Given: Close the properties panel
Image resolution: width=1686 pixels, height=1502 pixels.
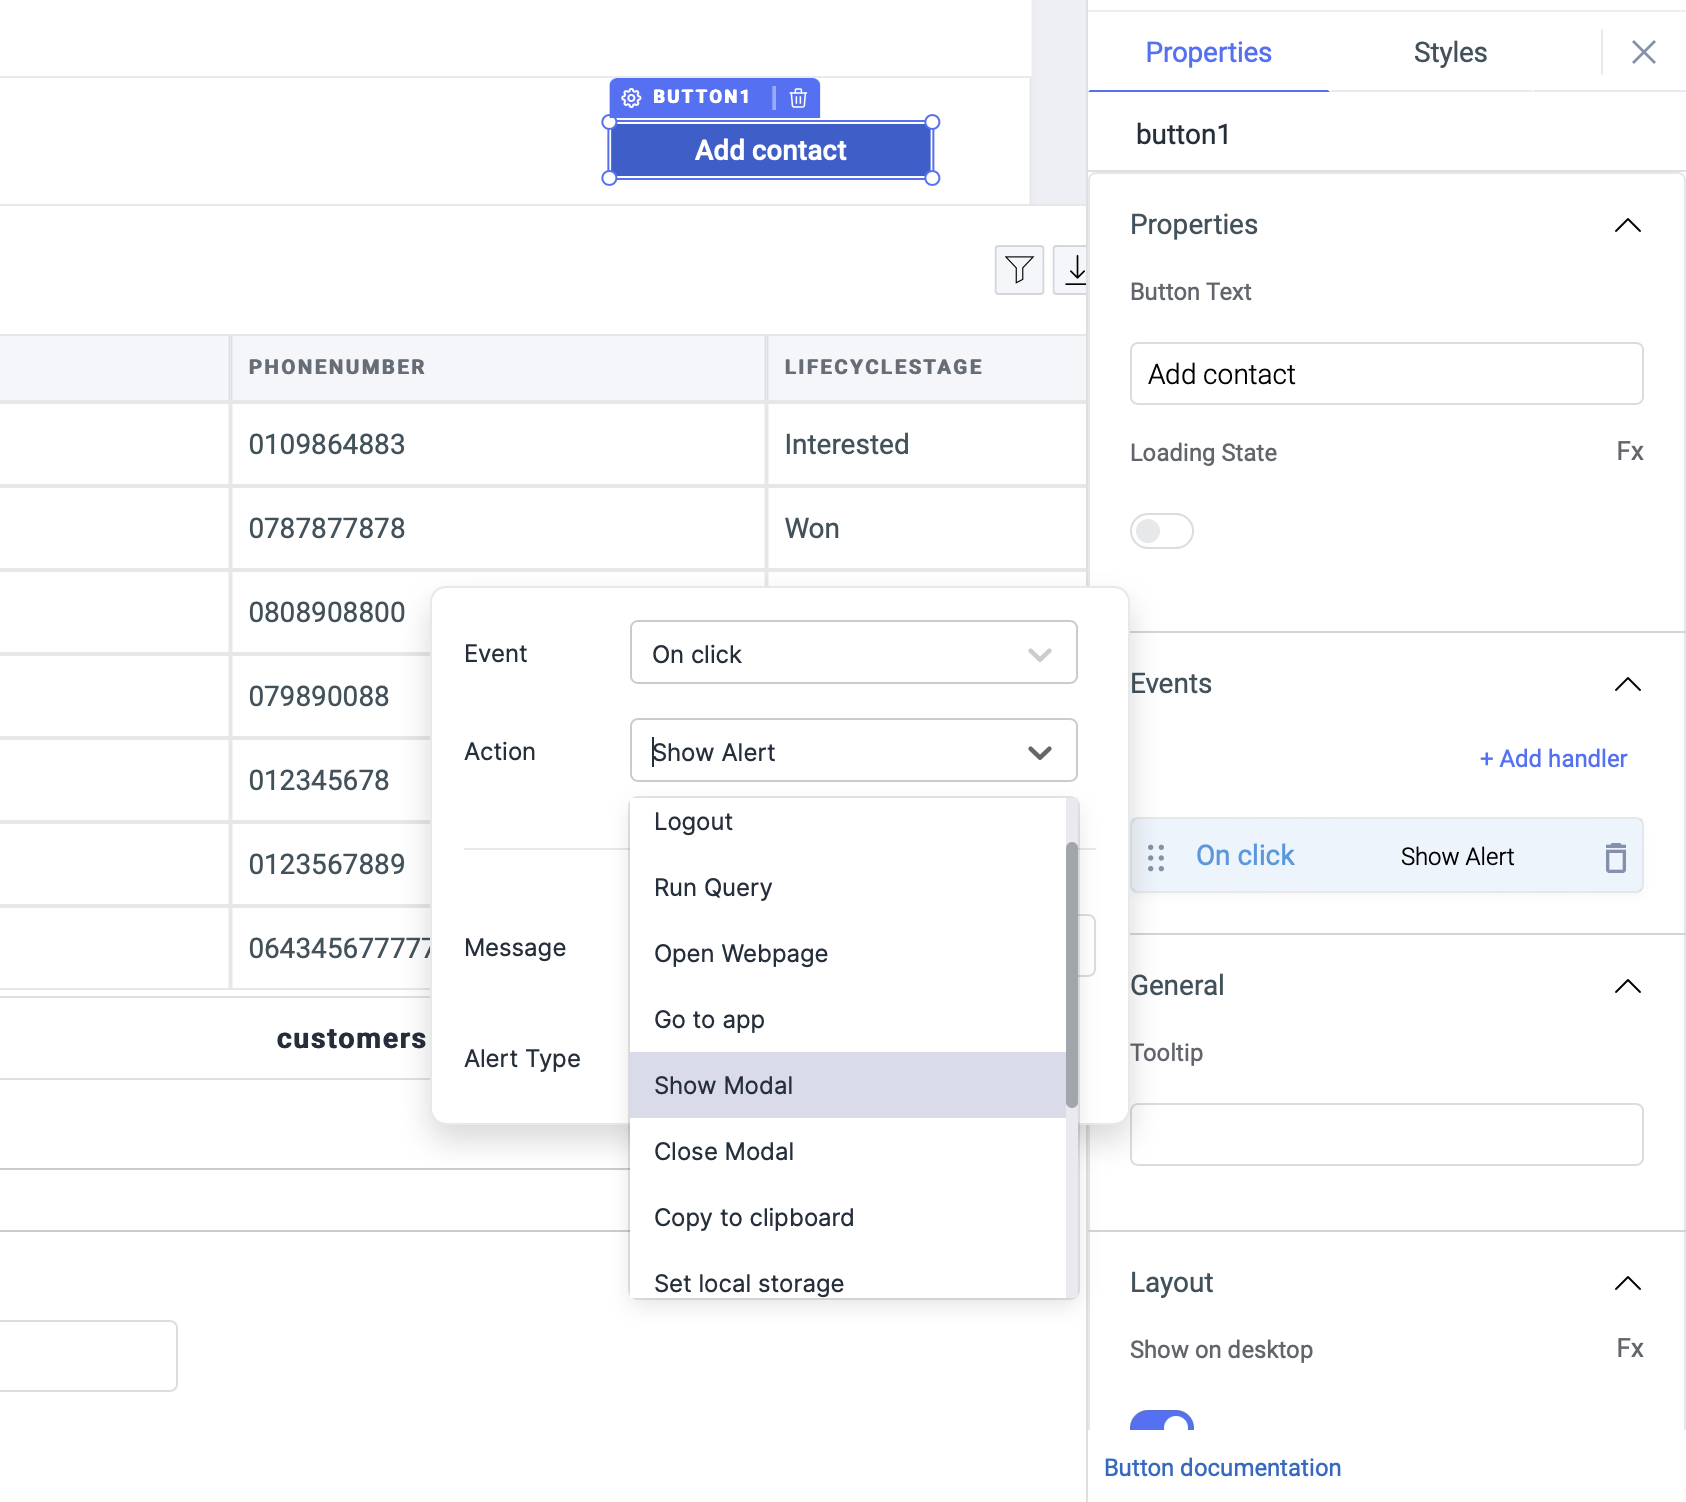Looking at the screenshot, I should point(1643,52).
